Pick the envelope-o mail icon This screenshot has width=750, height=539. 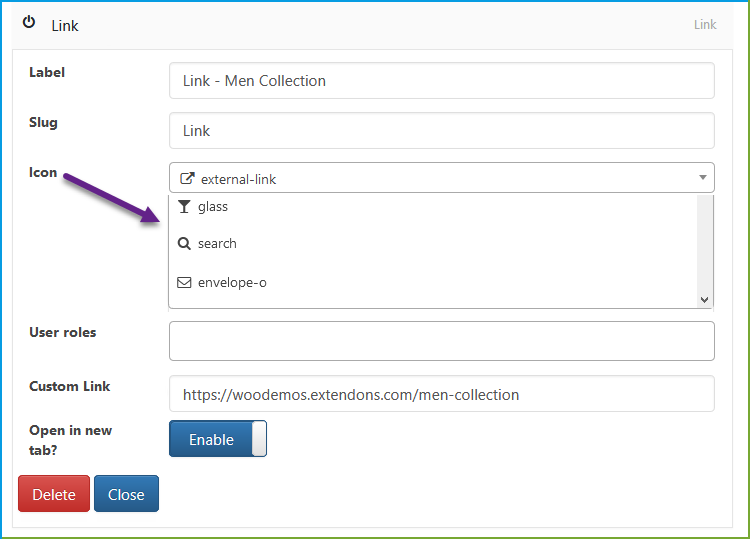pyautogui.click(x=184, y=283)
